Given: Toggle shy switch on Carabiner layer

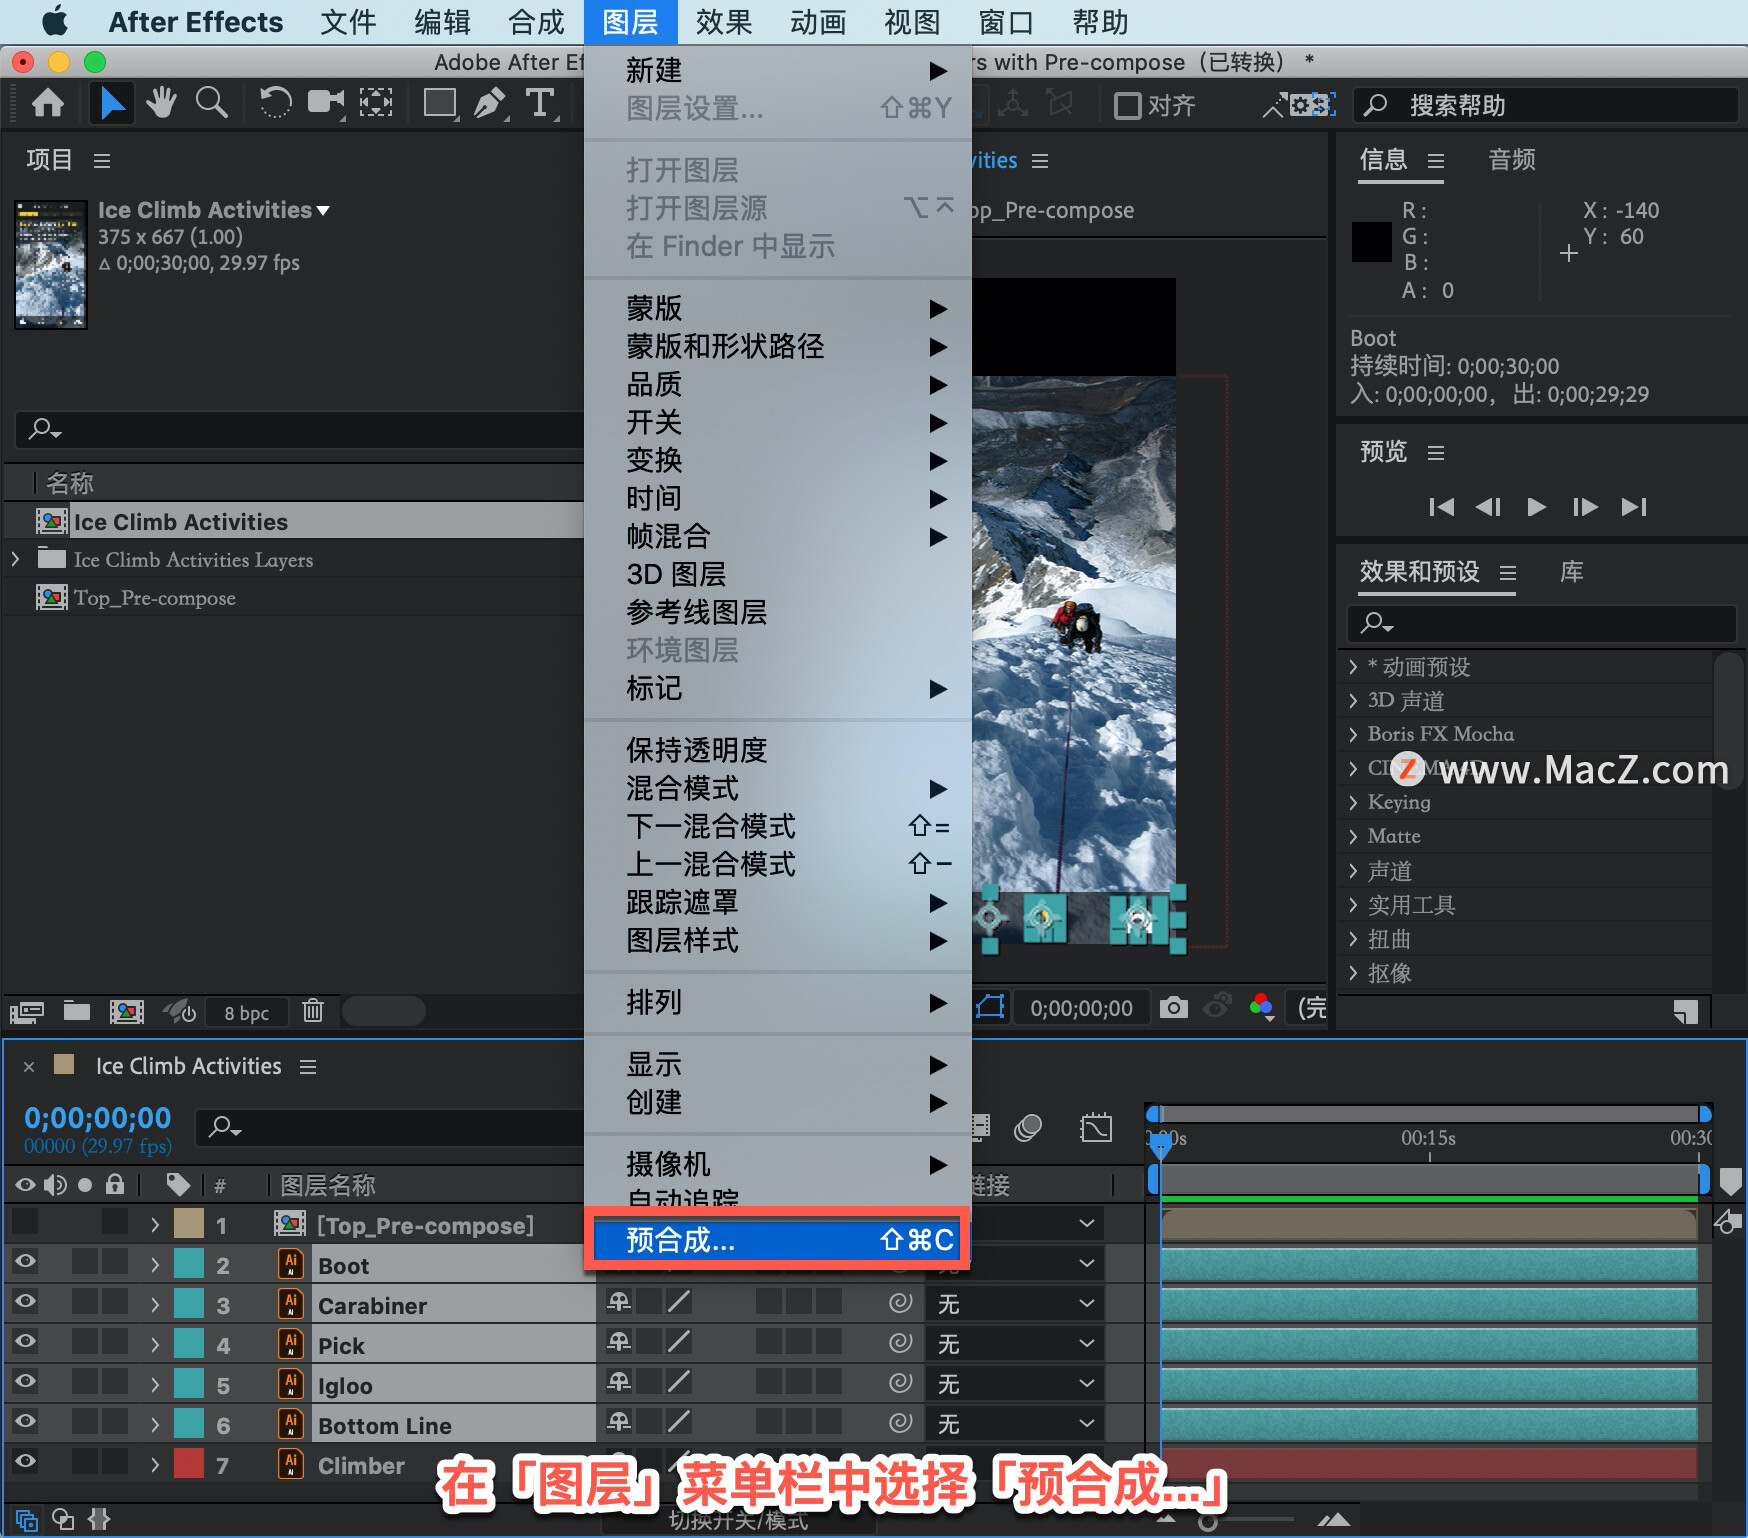Looking at the screenshot, I should pyautogui.click(x=619, y=1302).
